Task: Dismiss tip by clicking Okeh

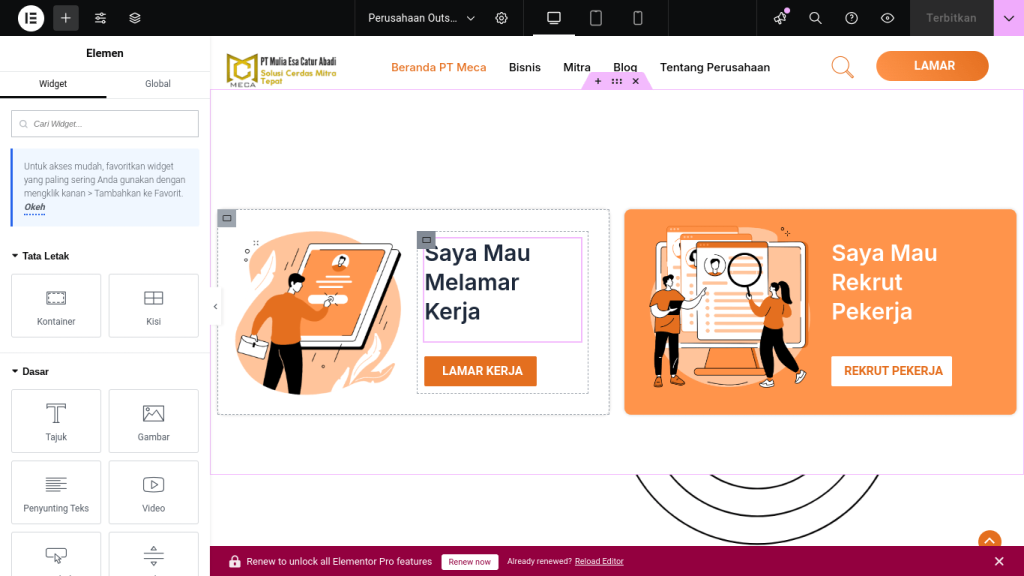Action: [x=35, y=207]
